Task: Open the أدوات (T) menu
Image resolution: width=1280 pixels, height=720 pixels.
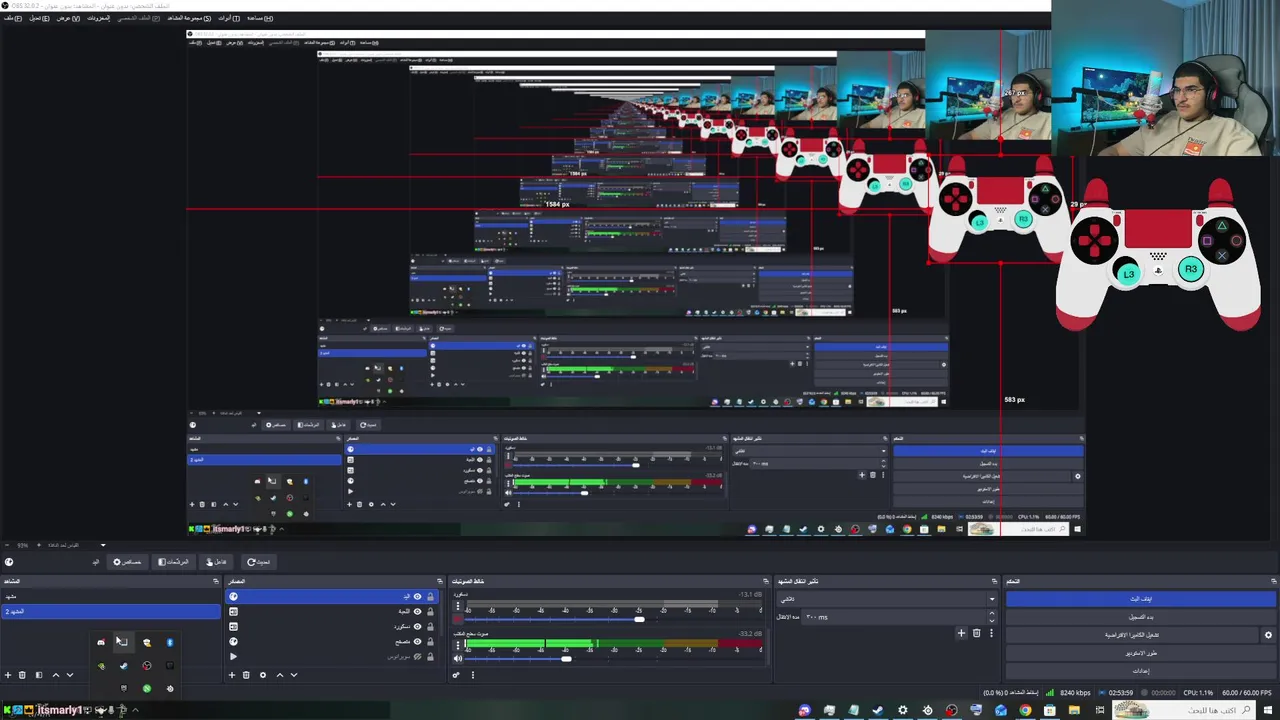Action: coord(229,18)
